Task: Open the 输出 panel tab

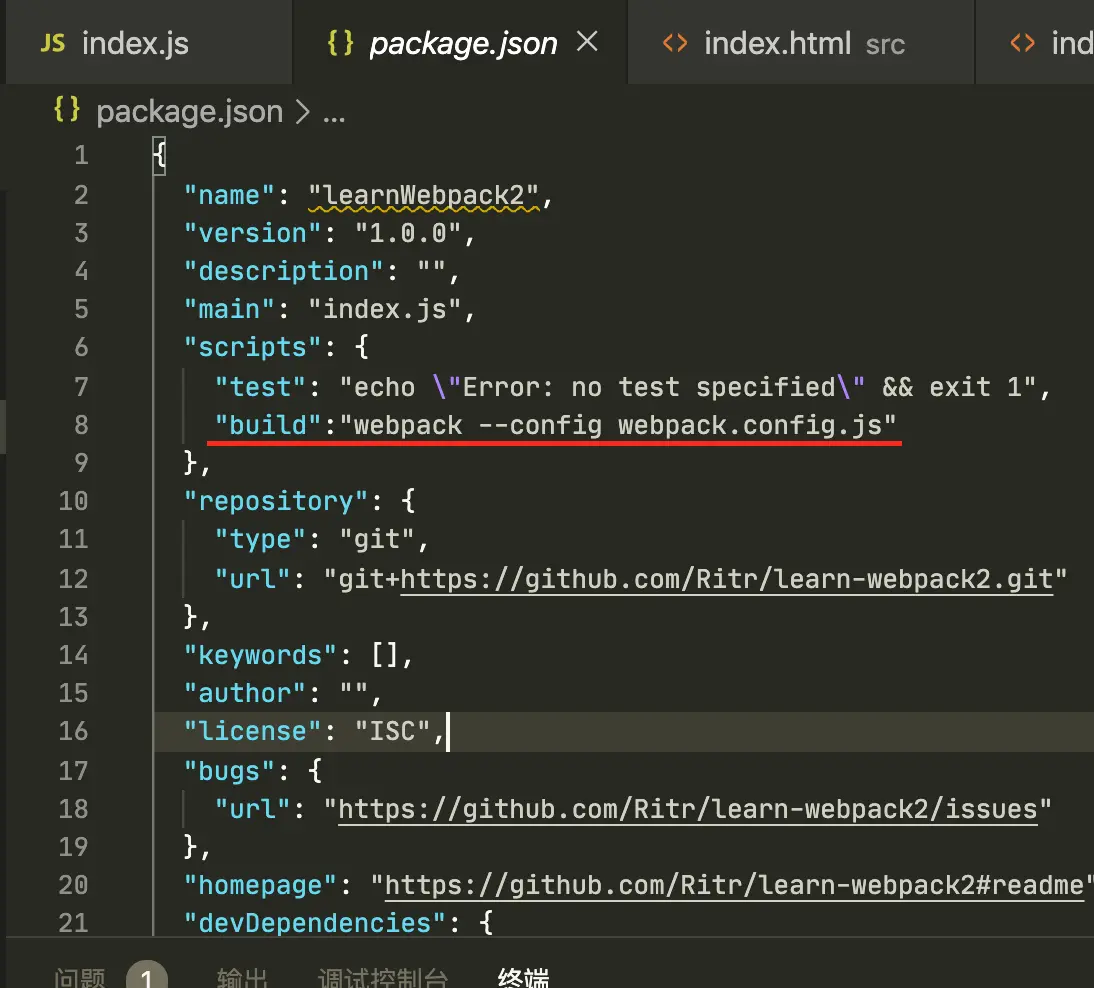Action: pyautogui.click(x=242, y=977)
